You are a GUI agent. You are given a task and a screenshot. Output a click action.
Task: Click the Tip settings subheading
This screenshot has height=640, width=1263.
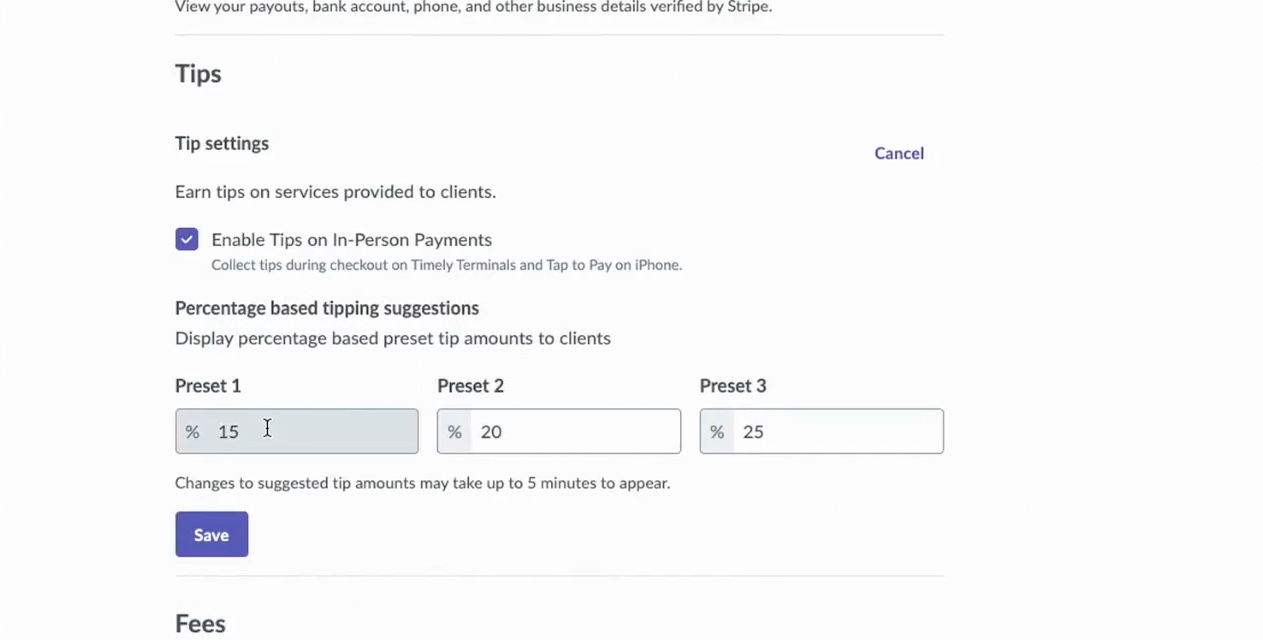click(222, 144)
